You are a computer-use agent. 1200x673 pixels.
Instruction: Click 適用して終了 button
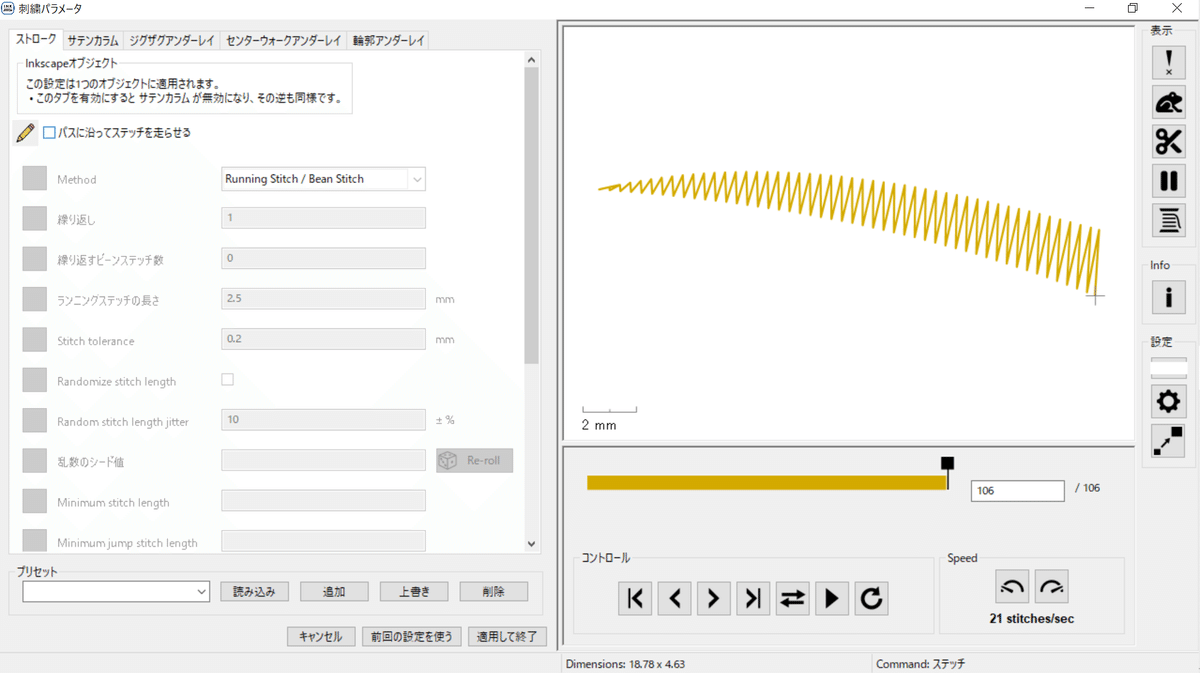coord(507,636)
